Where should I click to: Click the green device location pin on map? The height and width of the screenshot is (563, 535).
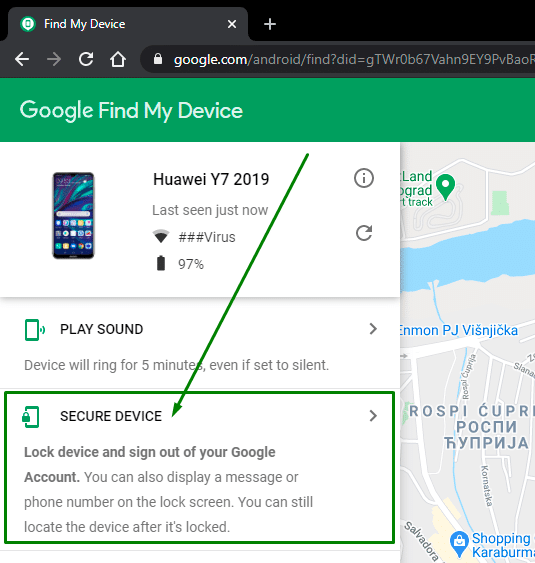coord(446,187)
